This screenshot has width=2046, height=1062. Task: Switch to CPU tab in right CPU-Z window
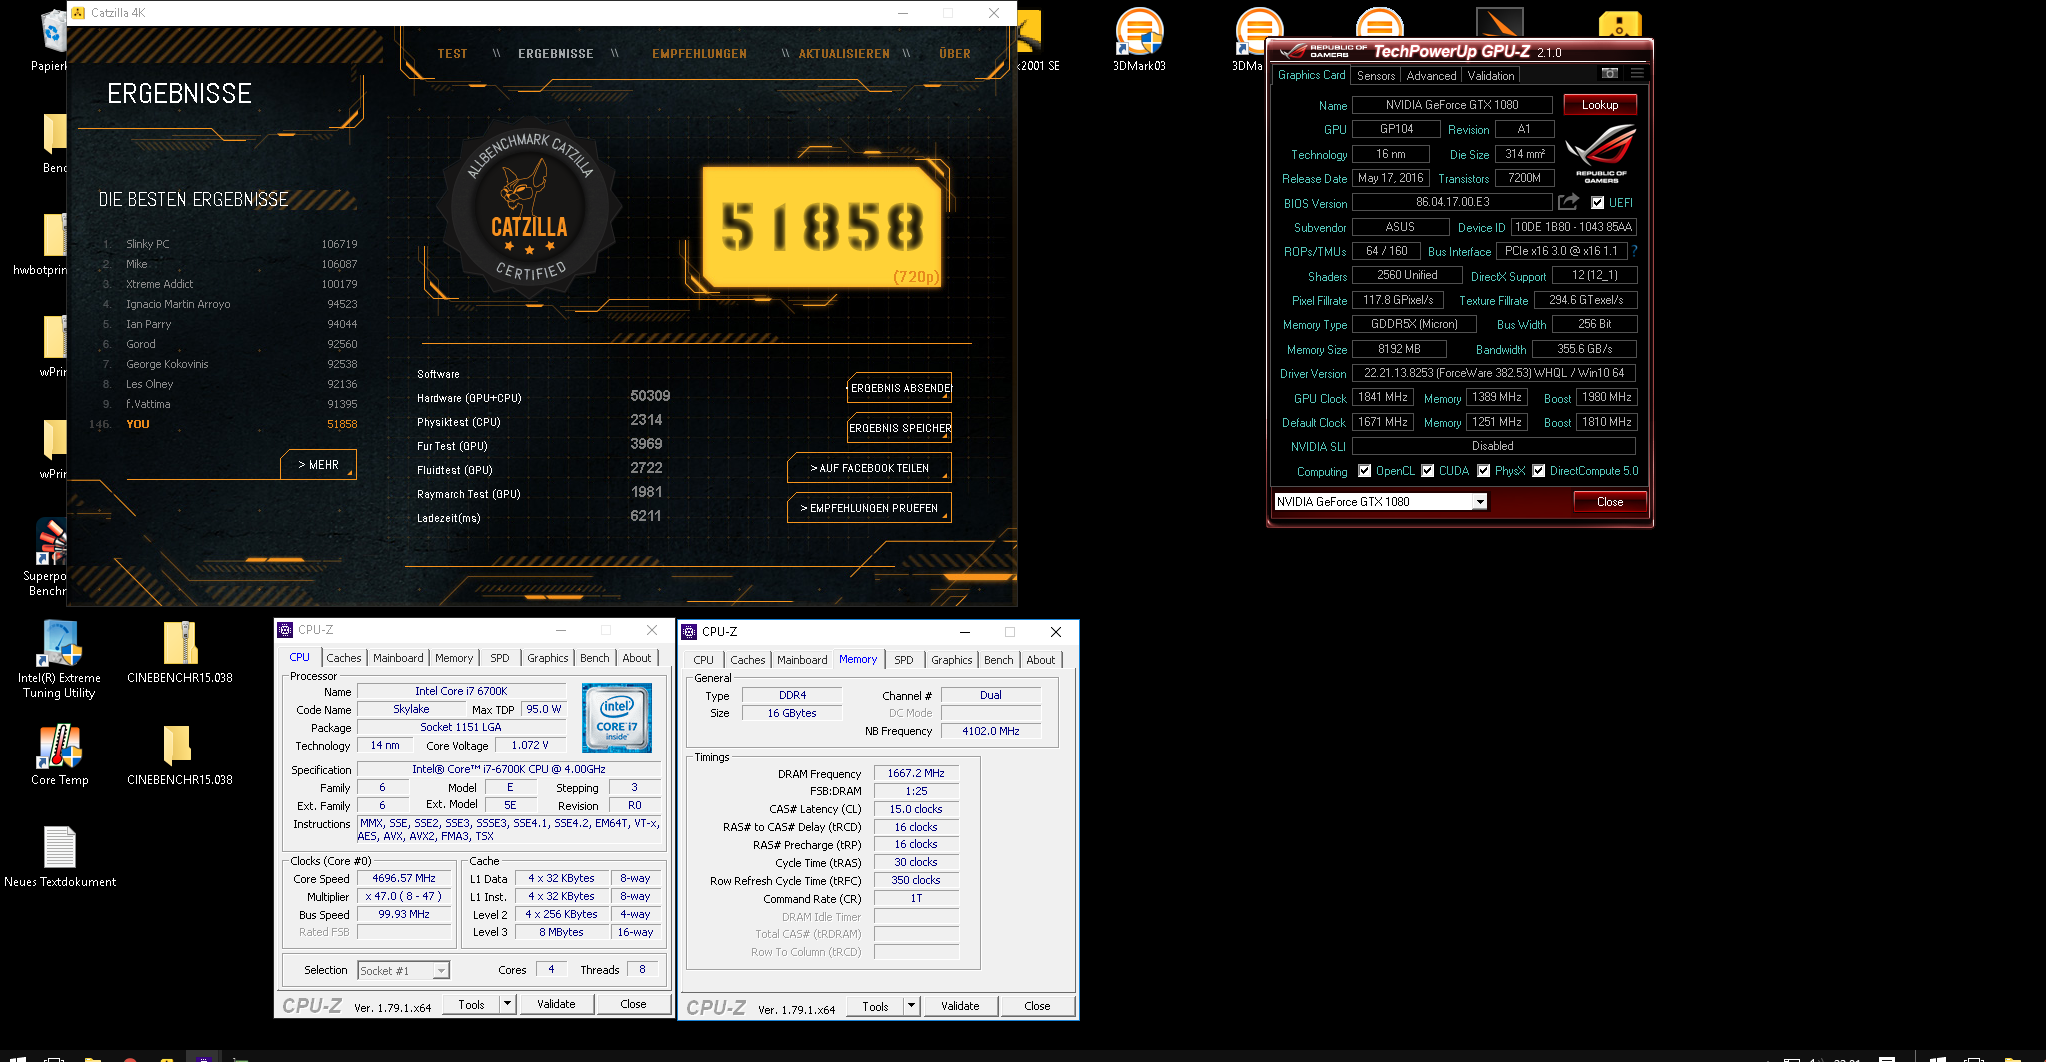pos(704,660)
